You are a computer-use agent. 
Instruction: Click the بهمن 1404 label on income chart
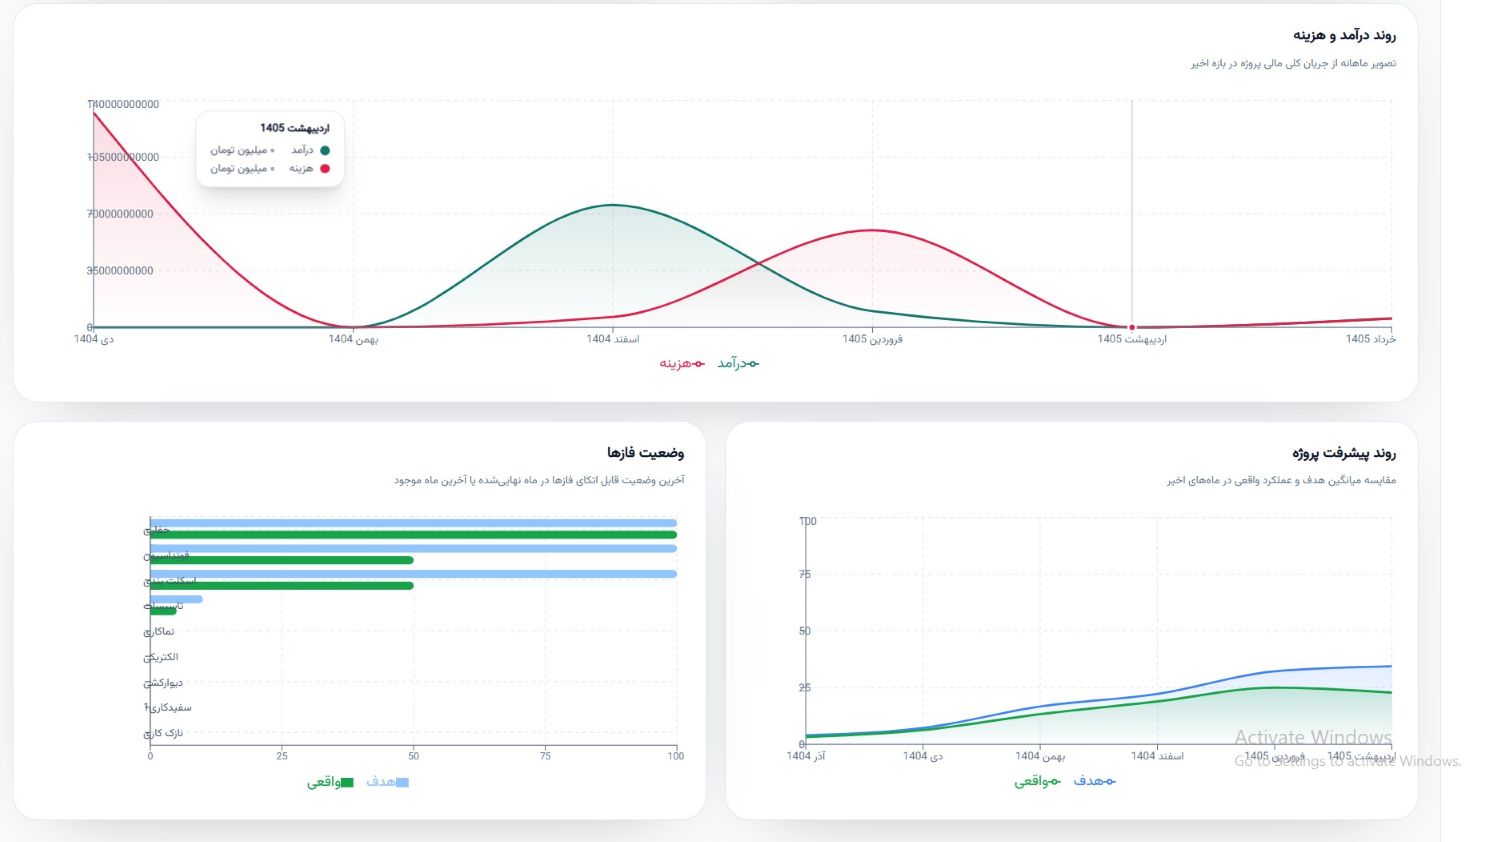[x=353, y=340]
